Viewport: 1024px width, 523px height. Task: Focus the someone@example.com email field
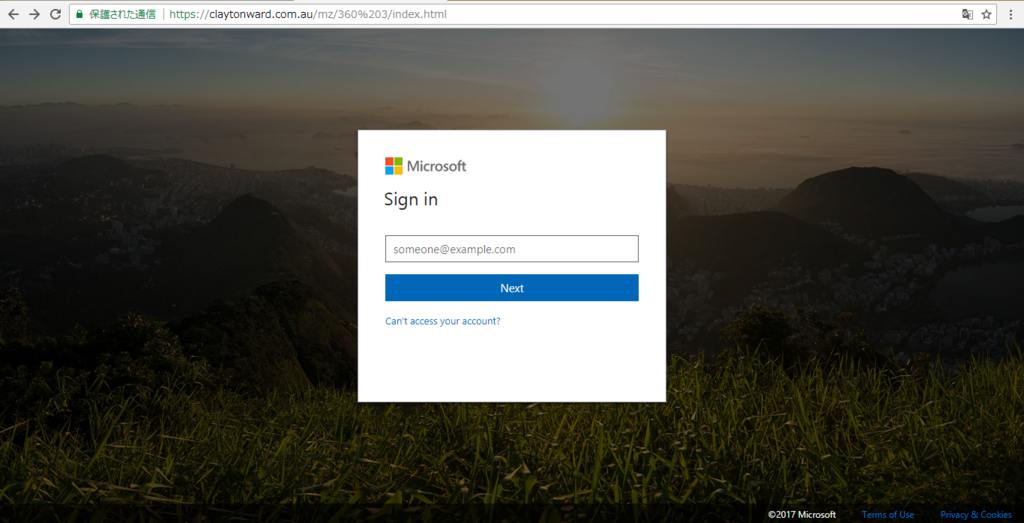pyautogui.click(x=511, y=249)
